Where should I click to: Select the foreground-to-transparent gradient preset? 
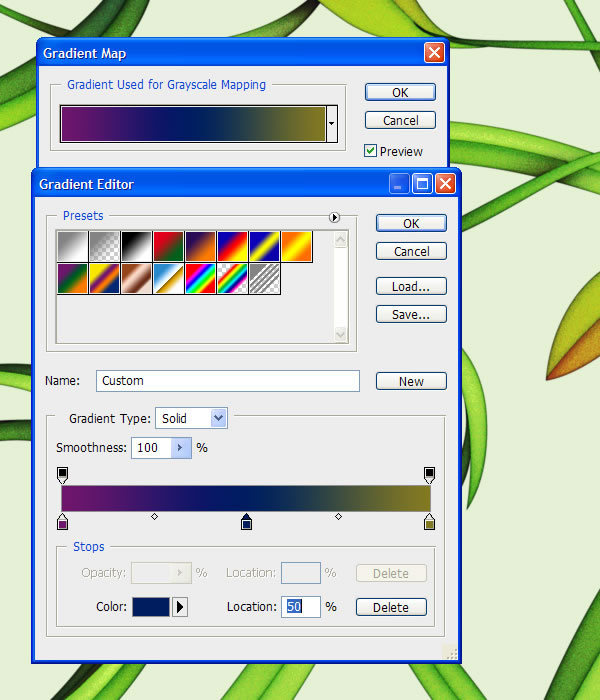pos(104,246)
